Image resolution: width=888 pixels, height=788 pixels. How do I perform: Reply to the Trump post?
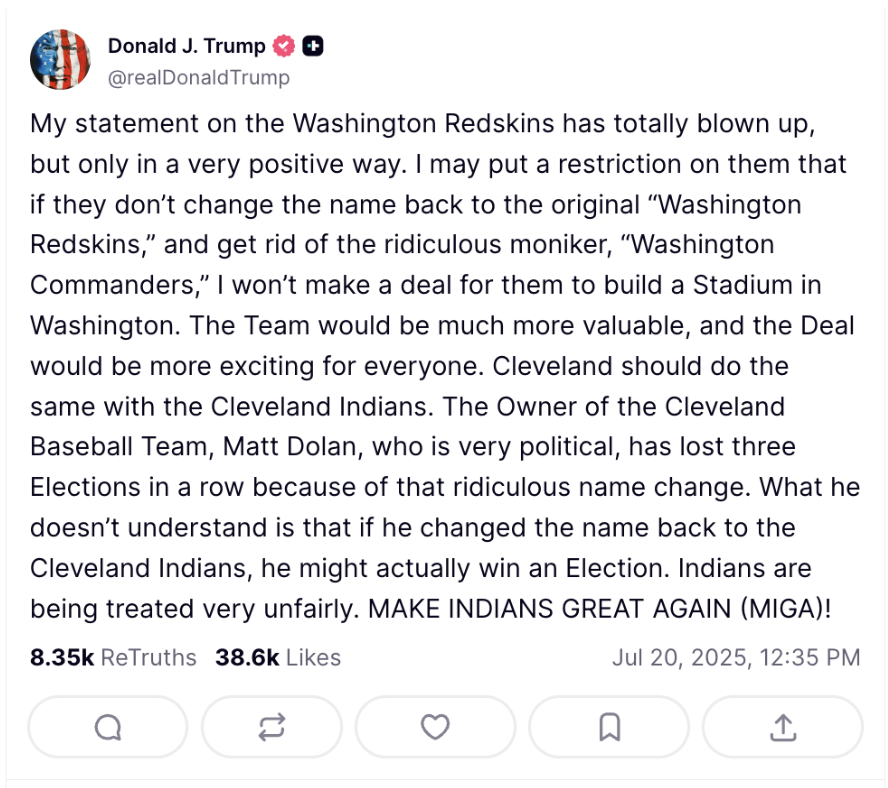[x=108, y=727]
